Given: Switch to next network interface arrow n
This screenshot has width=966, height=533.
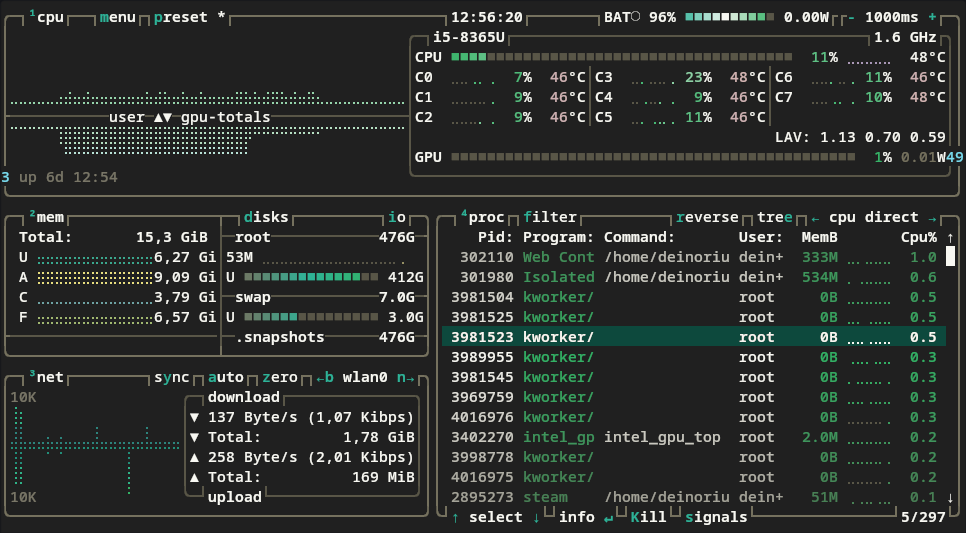Looking at the screenshot, I should pyautogui.click(x=405, y=377).
